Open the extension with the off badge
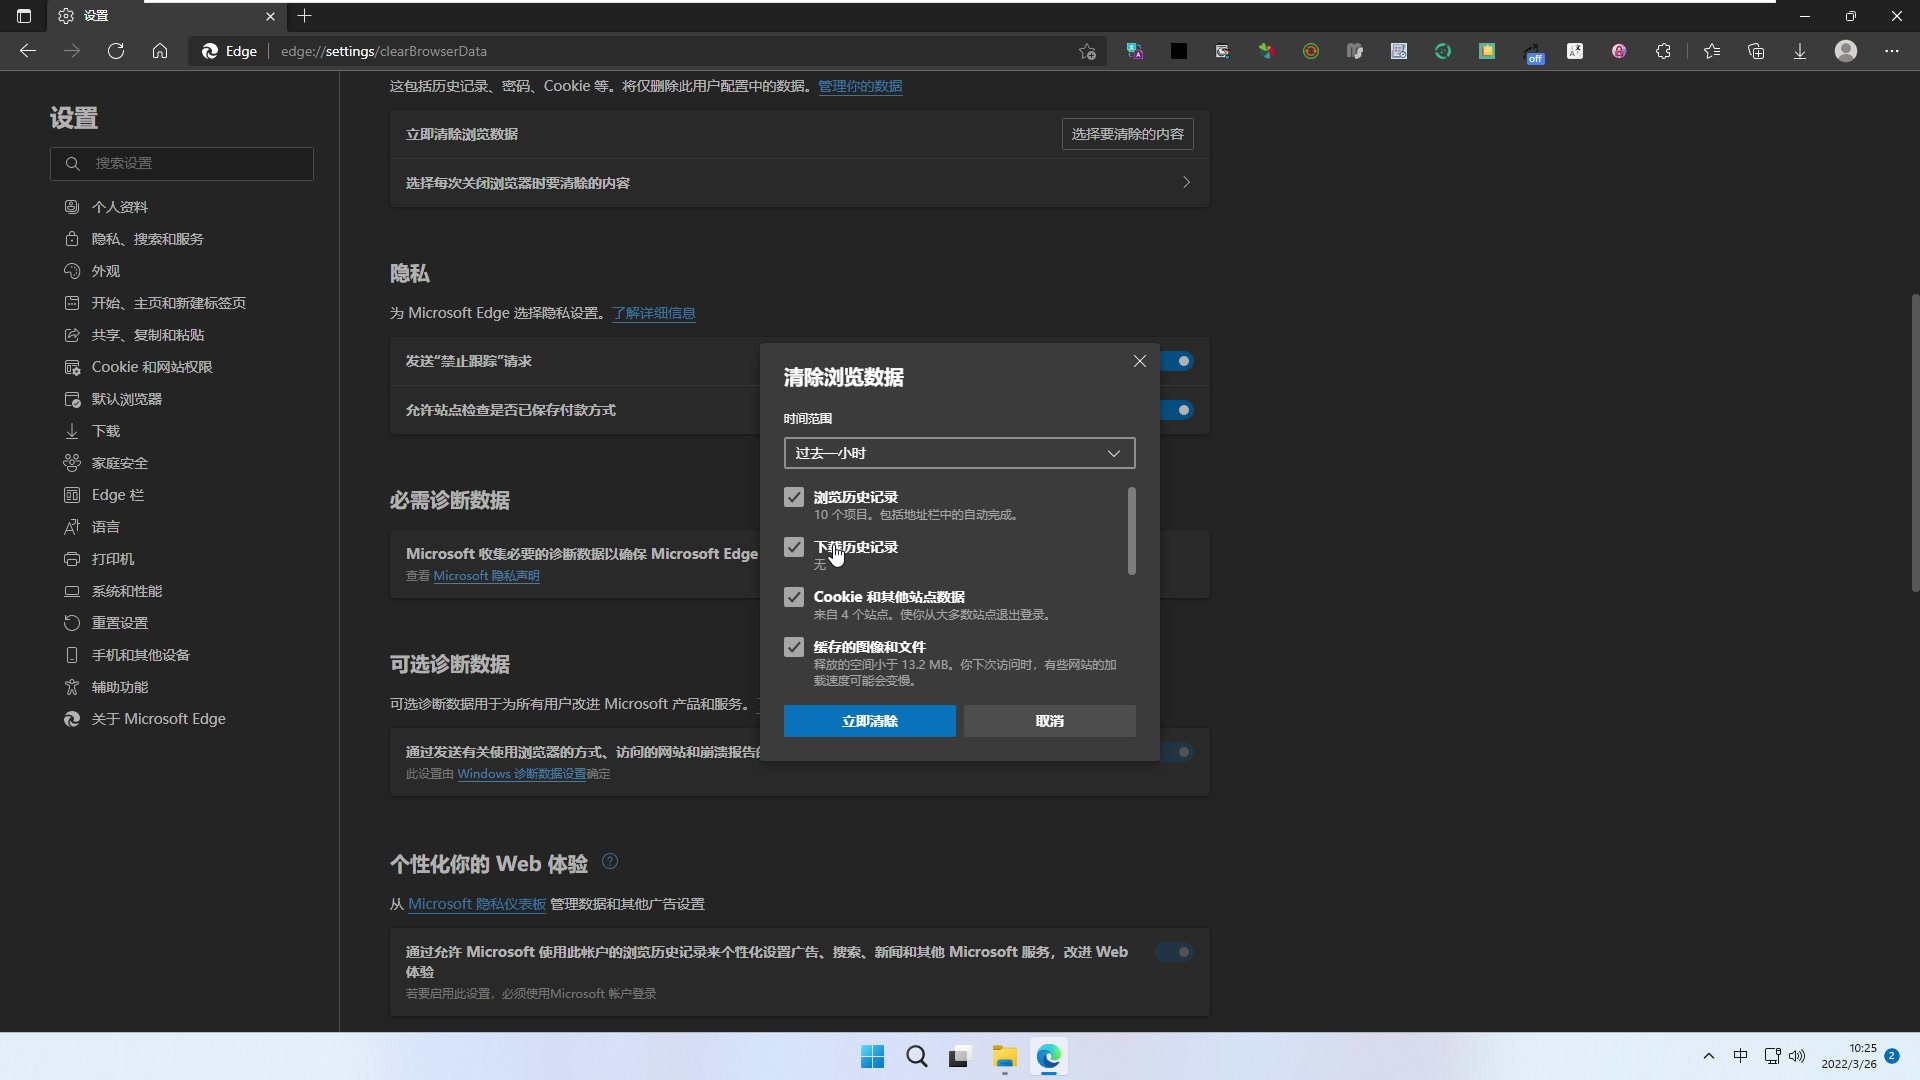The width and height of the screenshot is (1920, 1080). pos(1533,53)
